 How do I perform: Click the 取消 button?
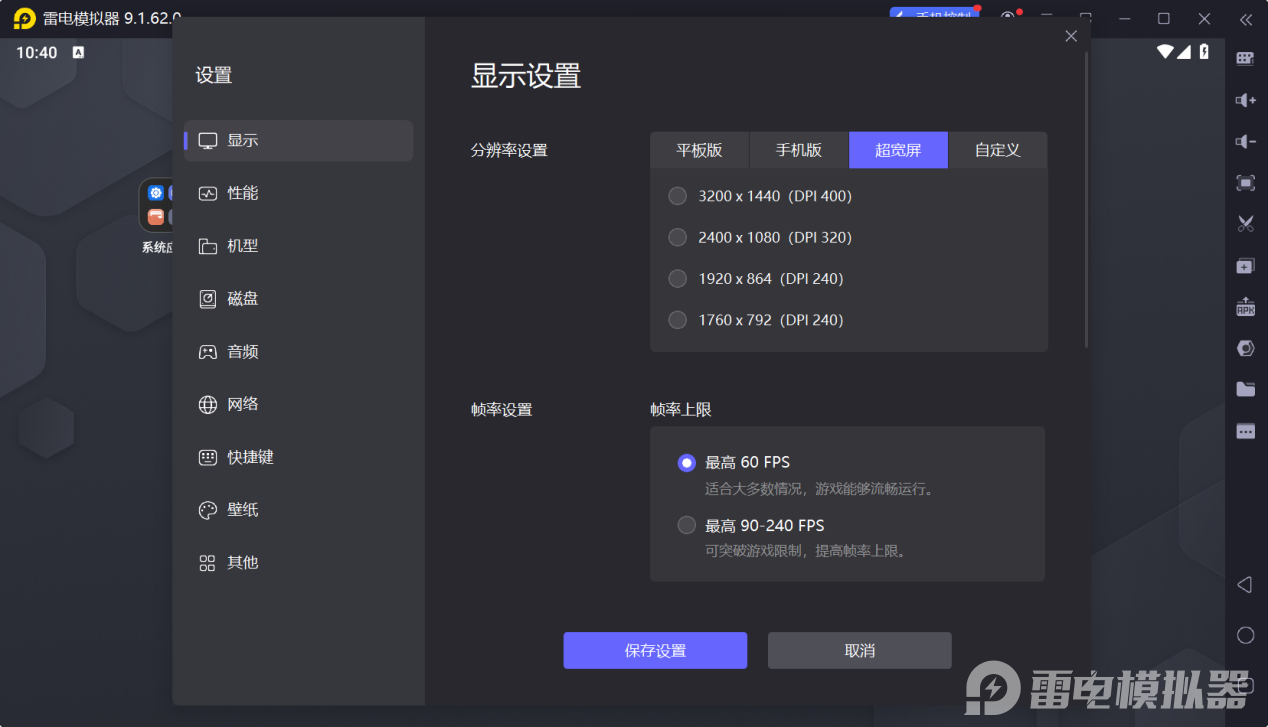[858, 650]
